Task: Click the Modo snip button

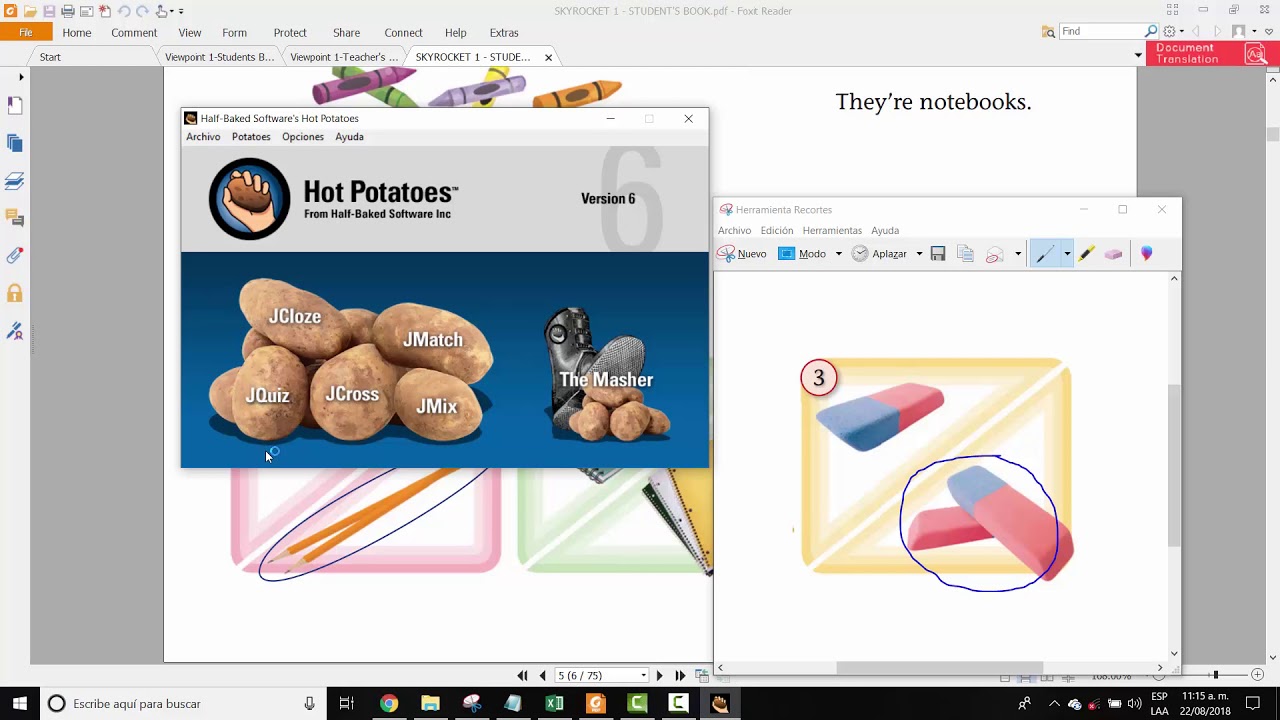Action: pyautogui.click(x=803, y=254)
